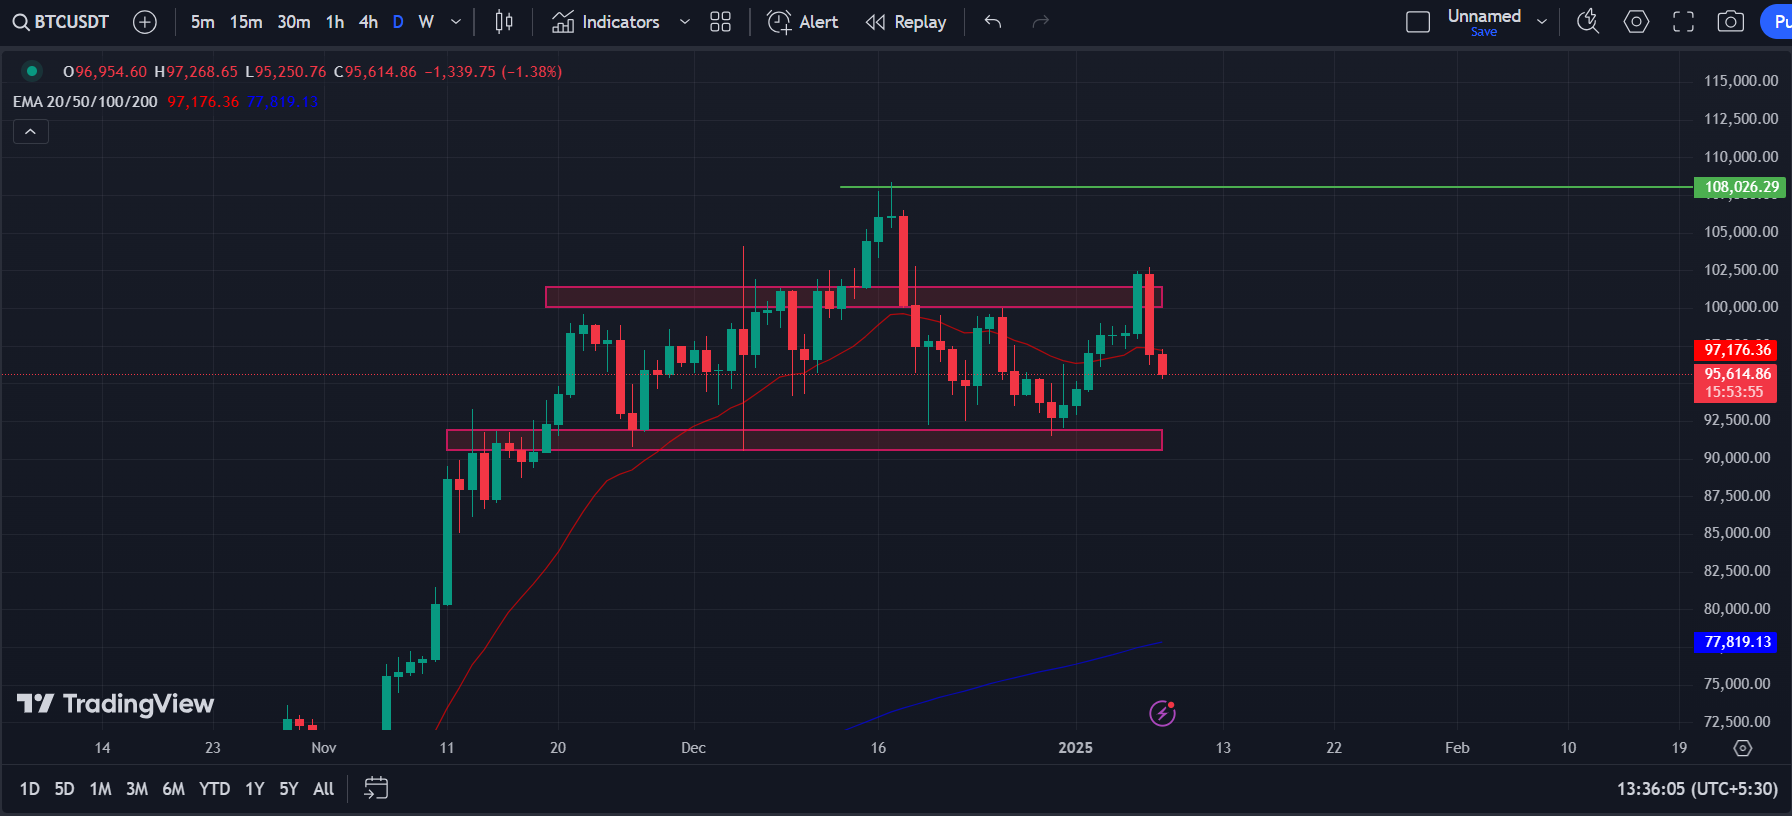Viewport: 1792px width, 816px height.
Task: Create an Alert with the clock icon
Action: pos(802,22)
